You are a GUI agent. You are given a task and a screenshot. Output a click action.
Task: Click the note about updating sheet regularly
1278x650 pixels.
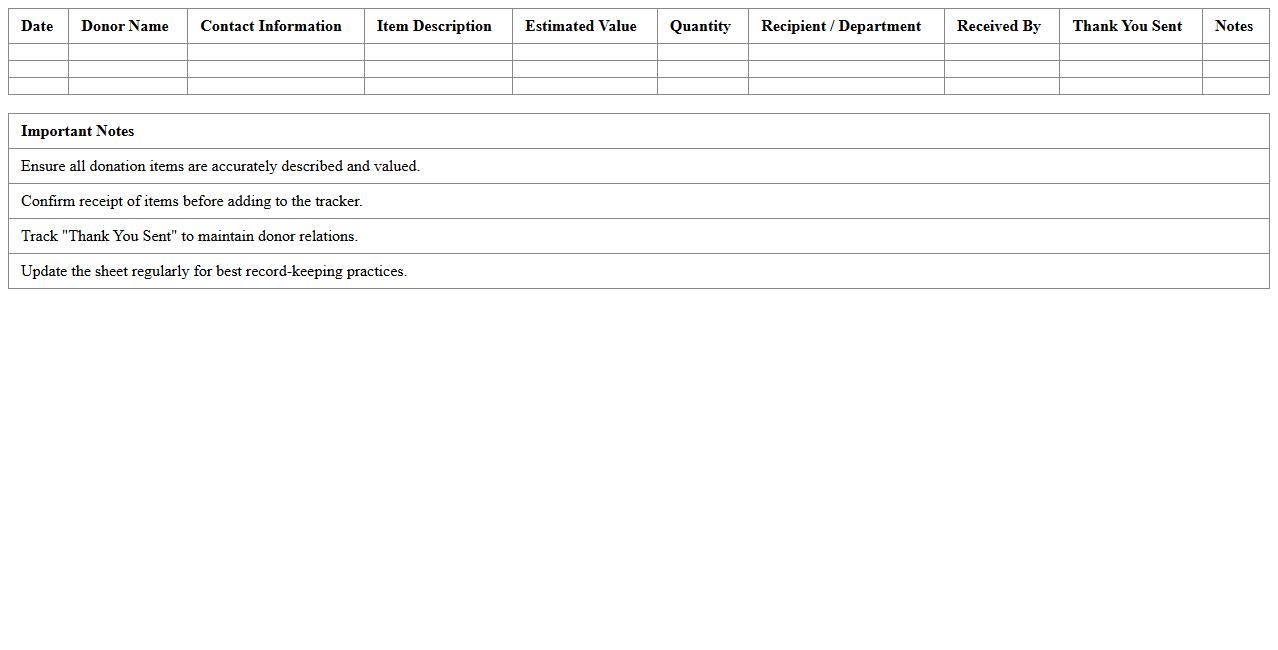pos(214,271)
